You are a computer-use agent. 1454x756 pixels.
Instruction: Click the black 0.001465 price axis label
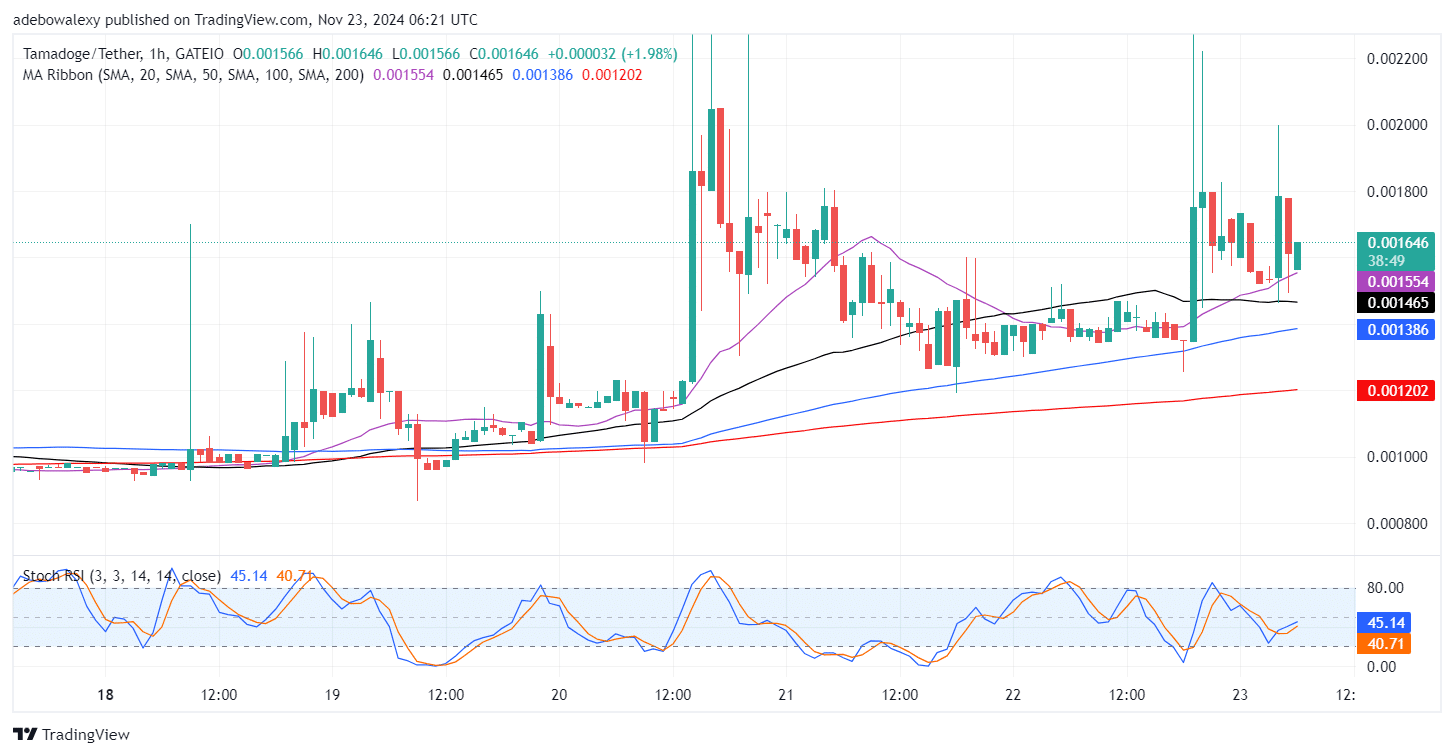tap(1396, 301)
